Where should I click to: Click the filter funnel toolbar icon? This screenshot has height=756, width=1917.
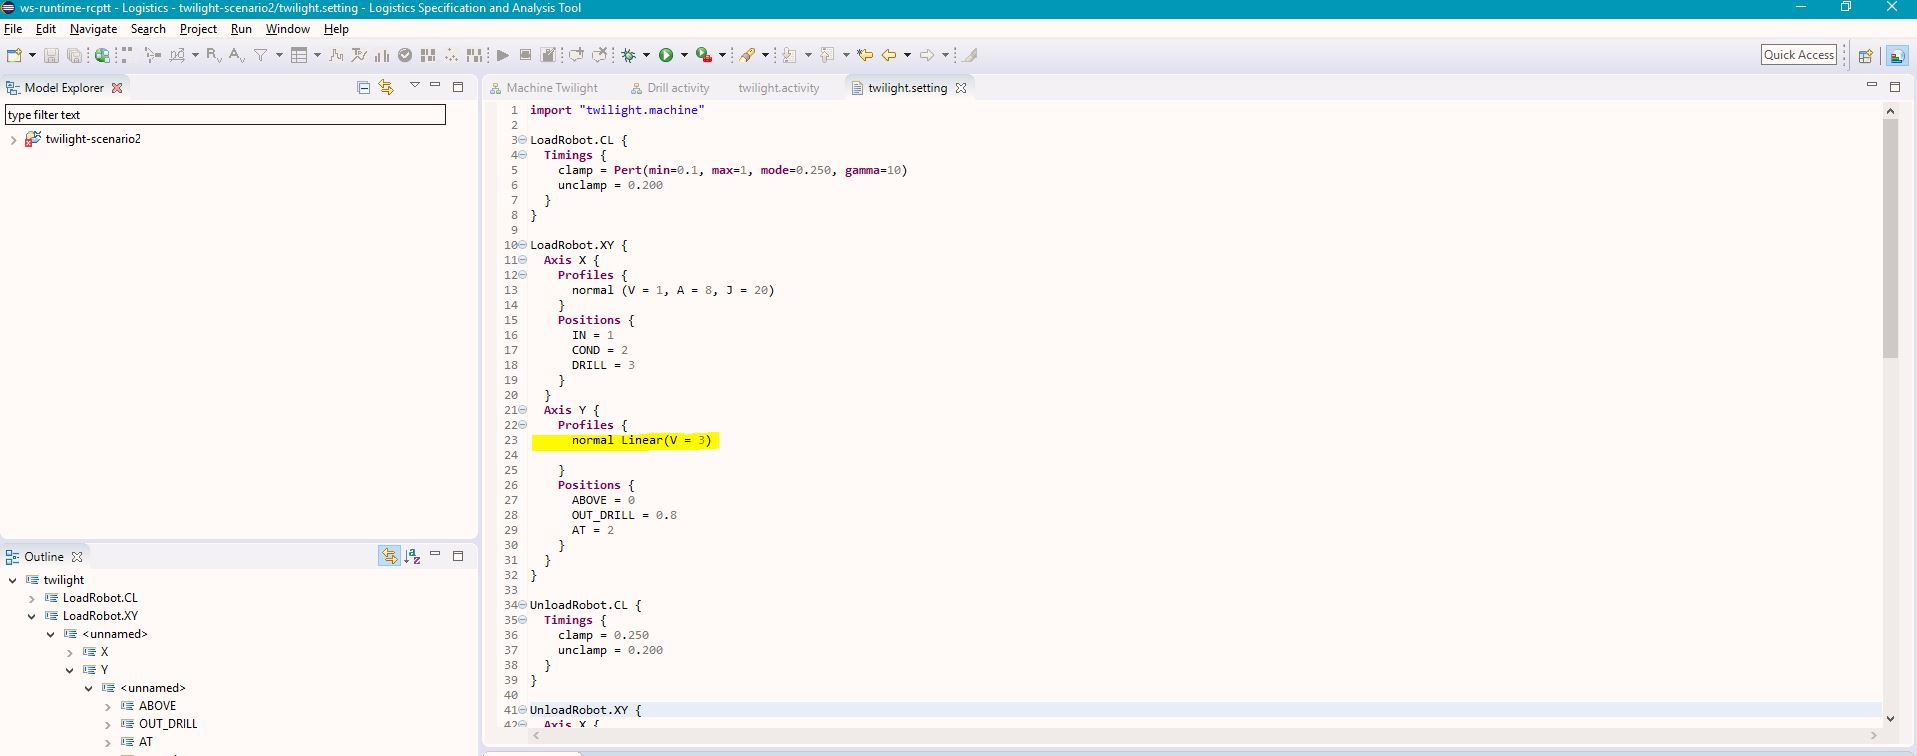(260, 55)
